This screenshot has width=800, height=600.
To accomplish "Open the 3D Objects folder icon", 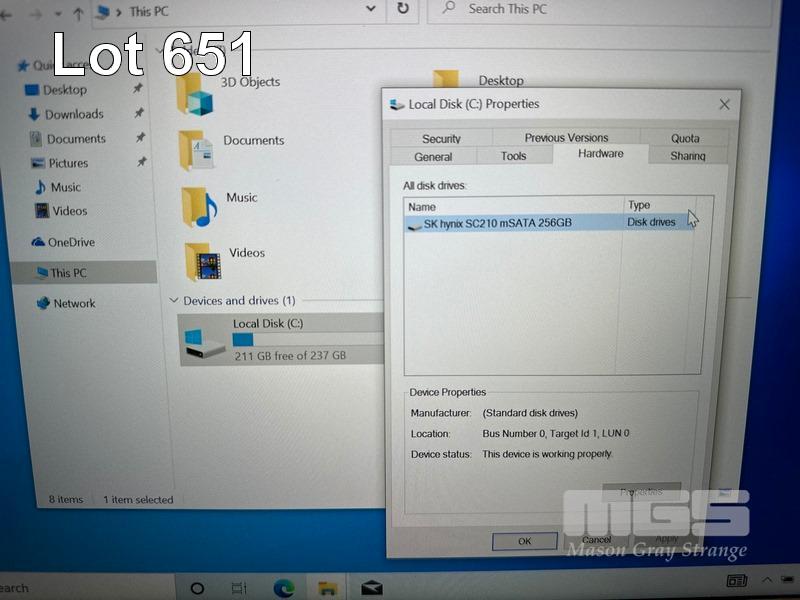I will click(197, 93).
